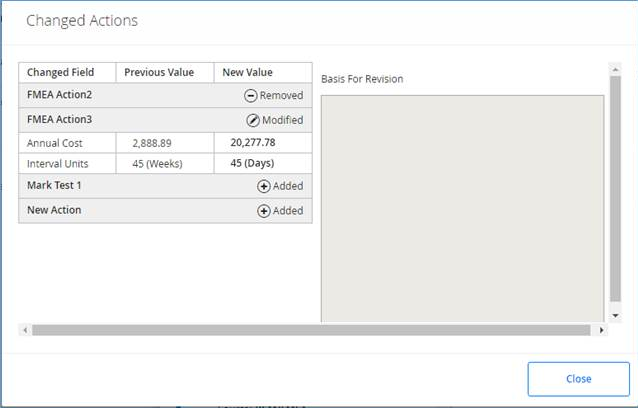This screenshot has height=408, width=638.
Task: Select the Annual Cost new value 20,277.78
Action: point(253,142)
